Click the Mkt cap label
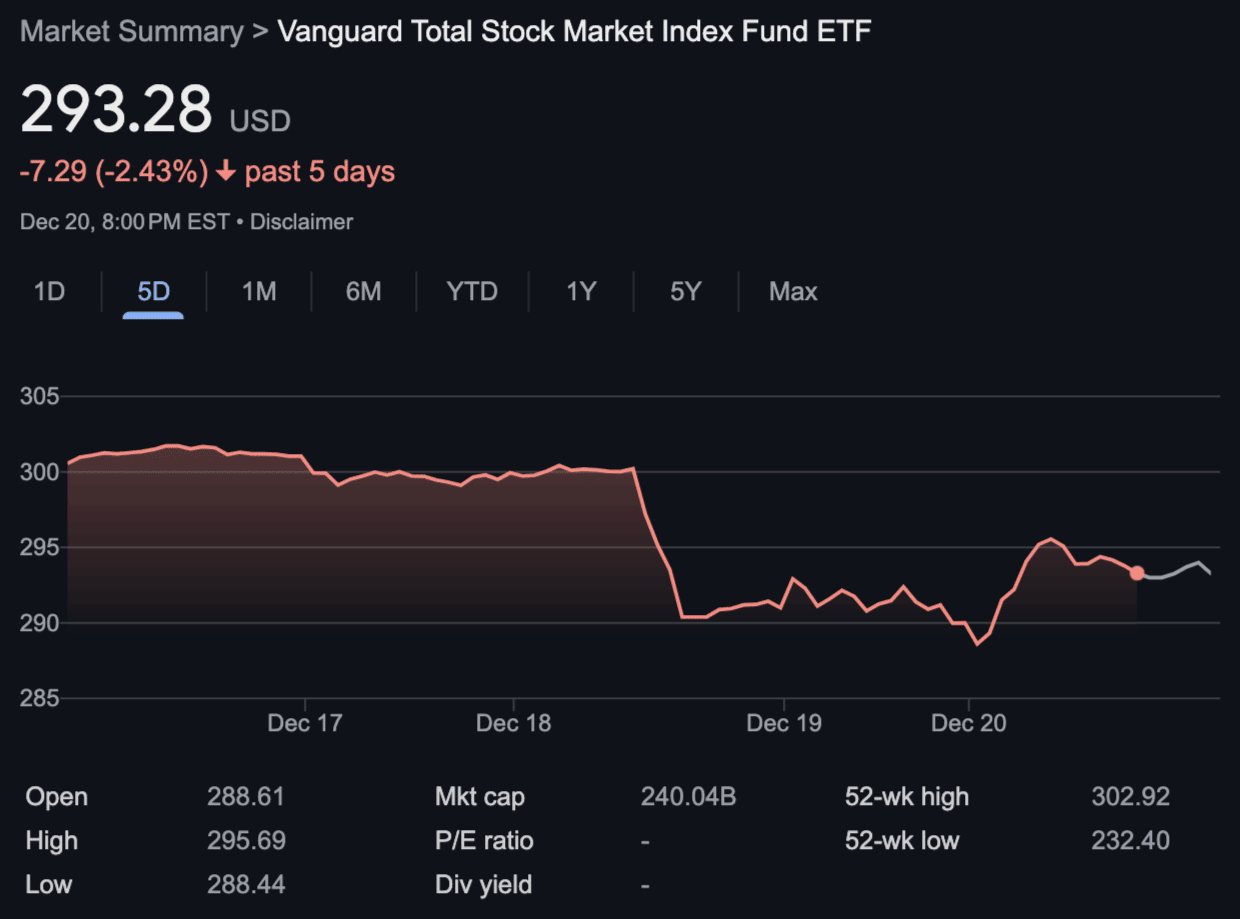The height and width of the screenshot is (919, 1240). (480, 797)
